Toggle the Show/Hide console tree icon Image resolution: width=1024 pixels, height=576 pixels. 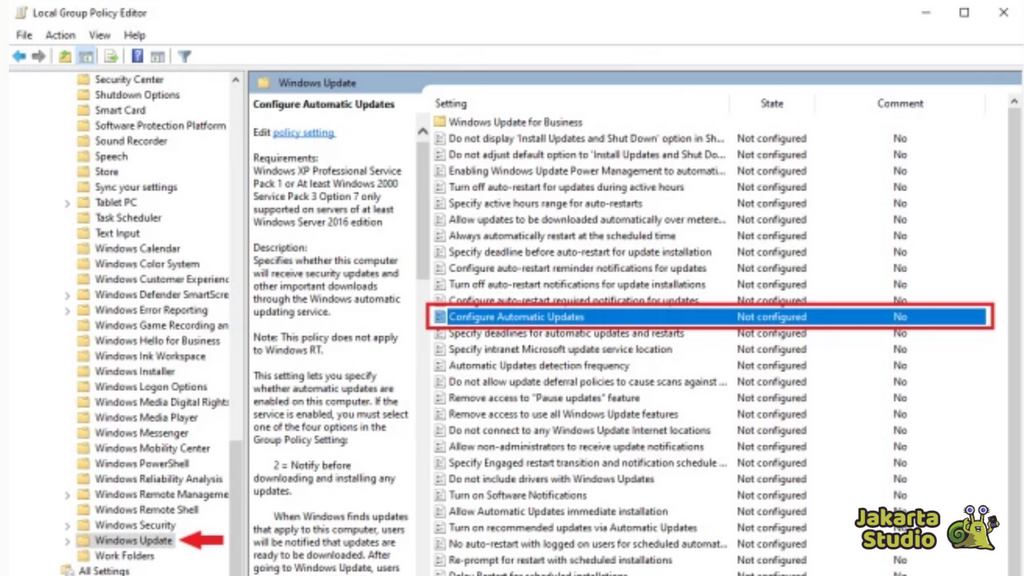tap(87, 56)
